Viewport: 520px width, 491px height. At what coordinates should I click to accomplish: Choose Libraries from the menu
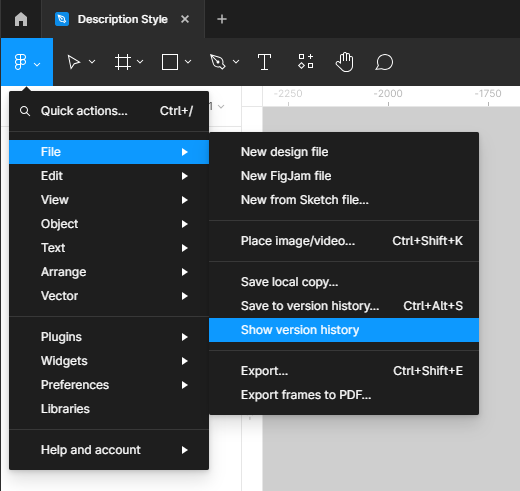109,409
